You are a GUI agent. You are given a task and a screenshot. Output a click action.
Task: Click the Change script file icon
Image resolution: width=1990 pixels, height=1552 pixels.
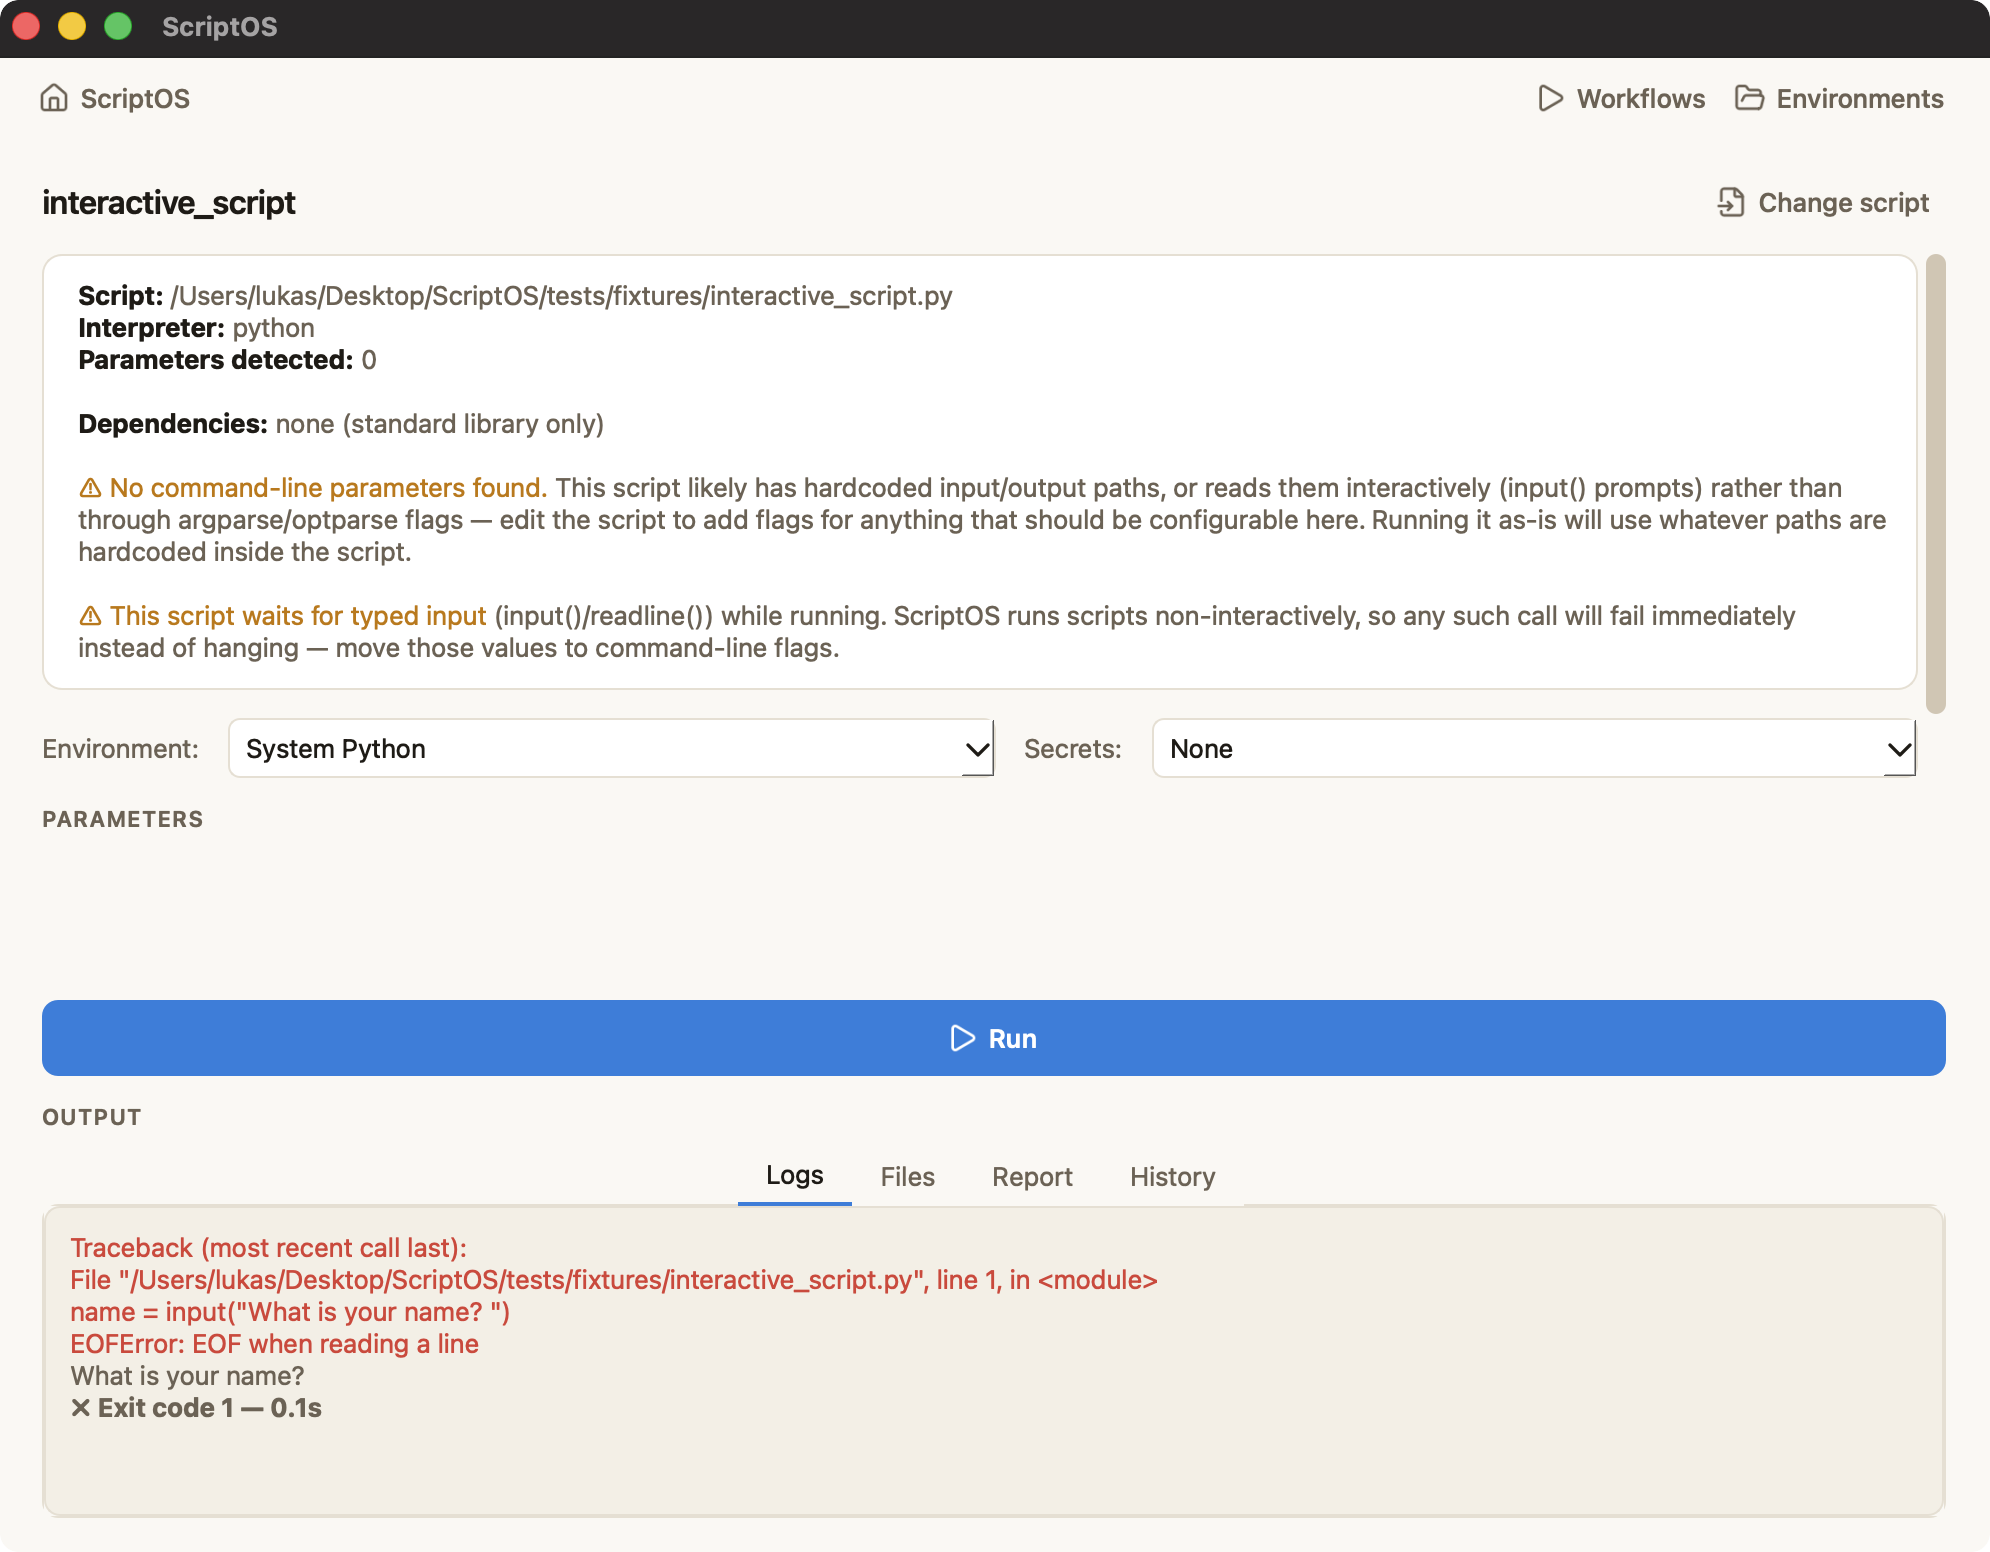(x=1731, y=202)
